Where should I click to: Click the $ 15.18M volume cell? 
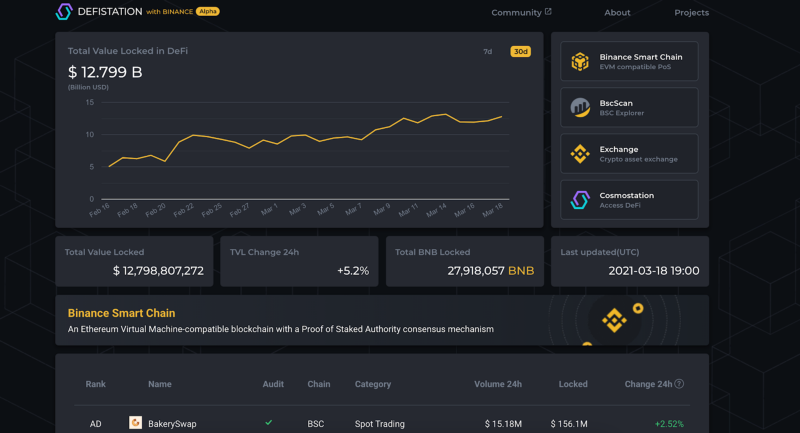coord(503,424)
